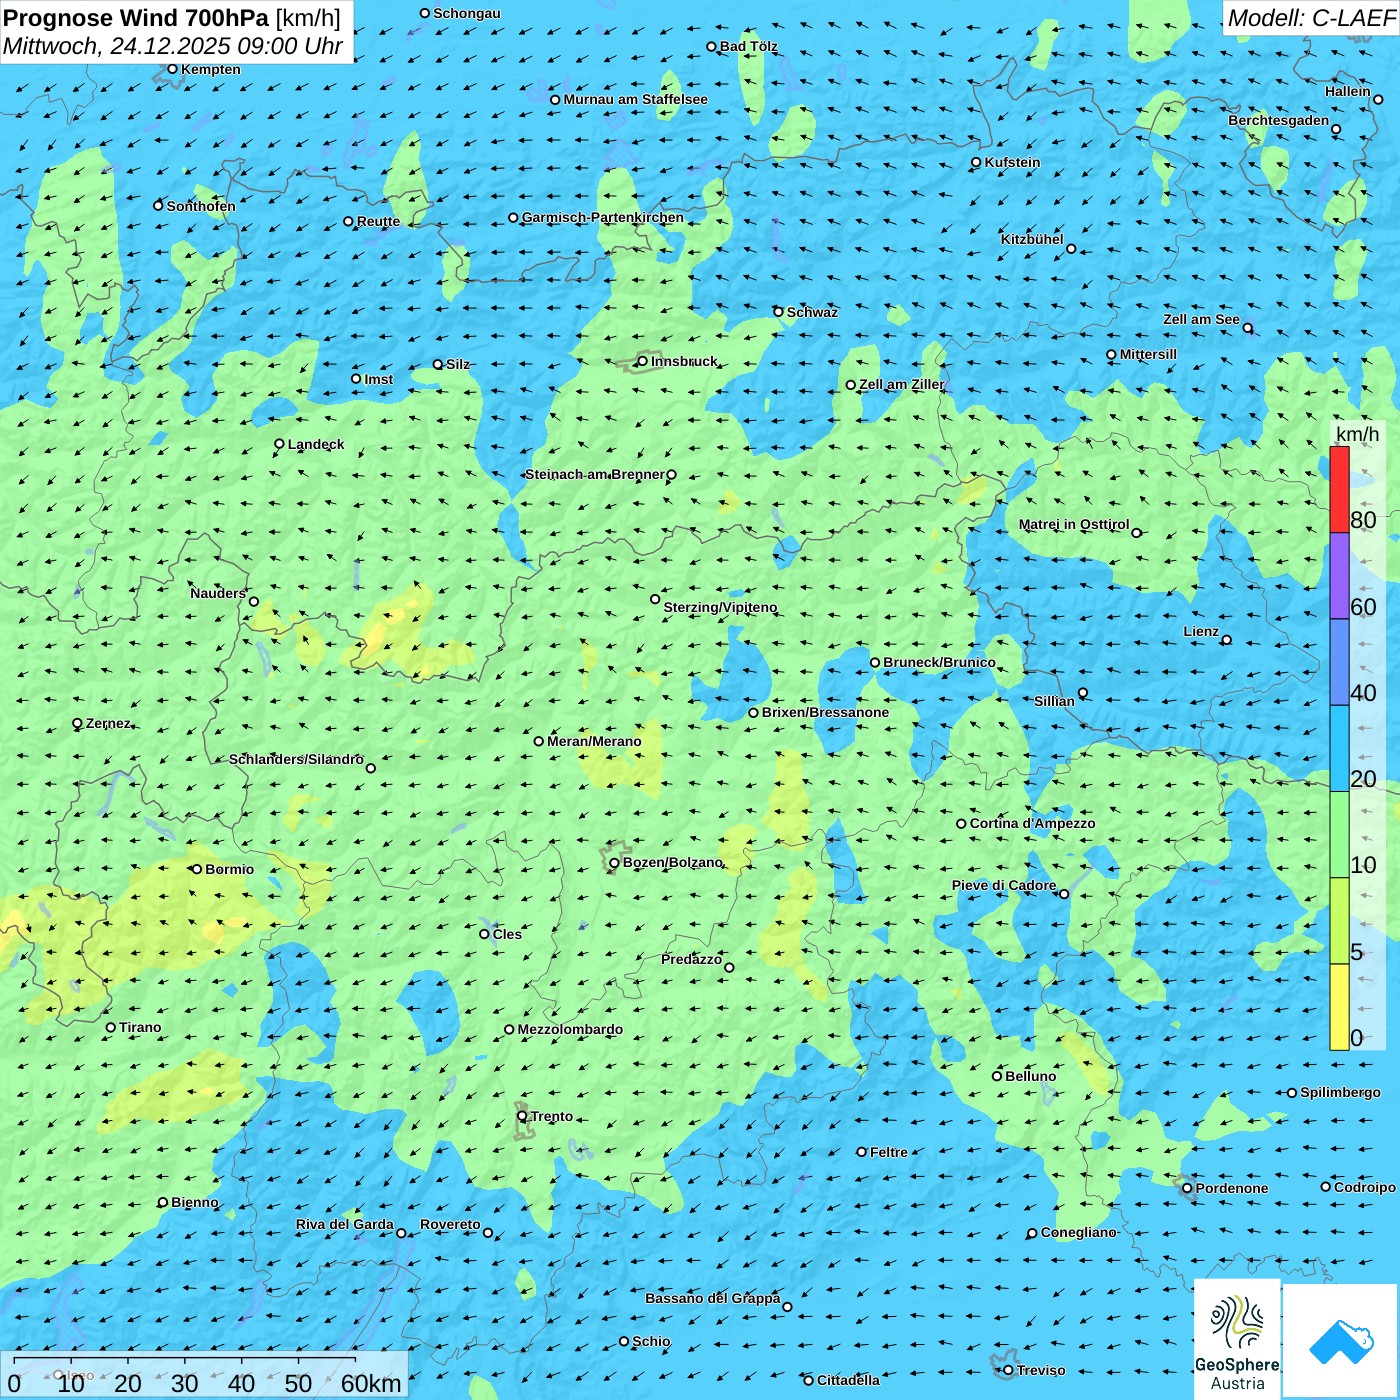The height and width of the screenshot is (1400, 1400).
Task: Click the Tirano label
Action: (140, 1027)
